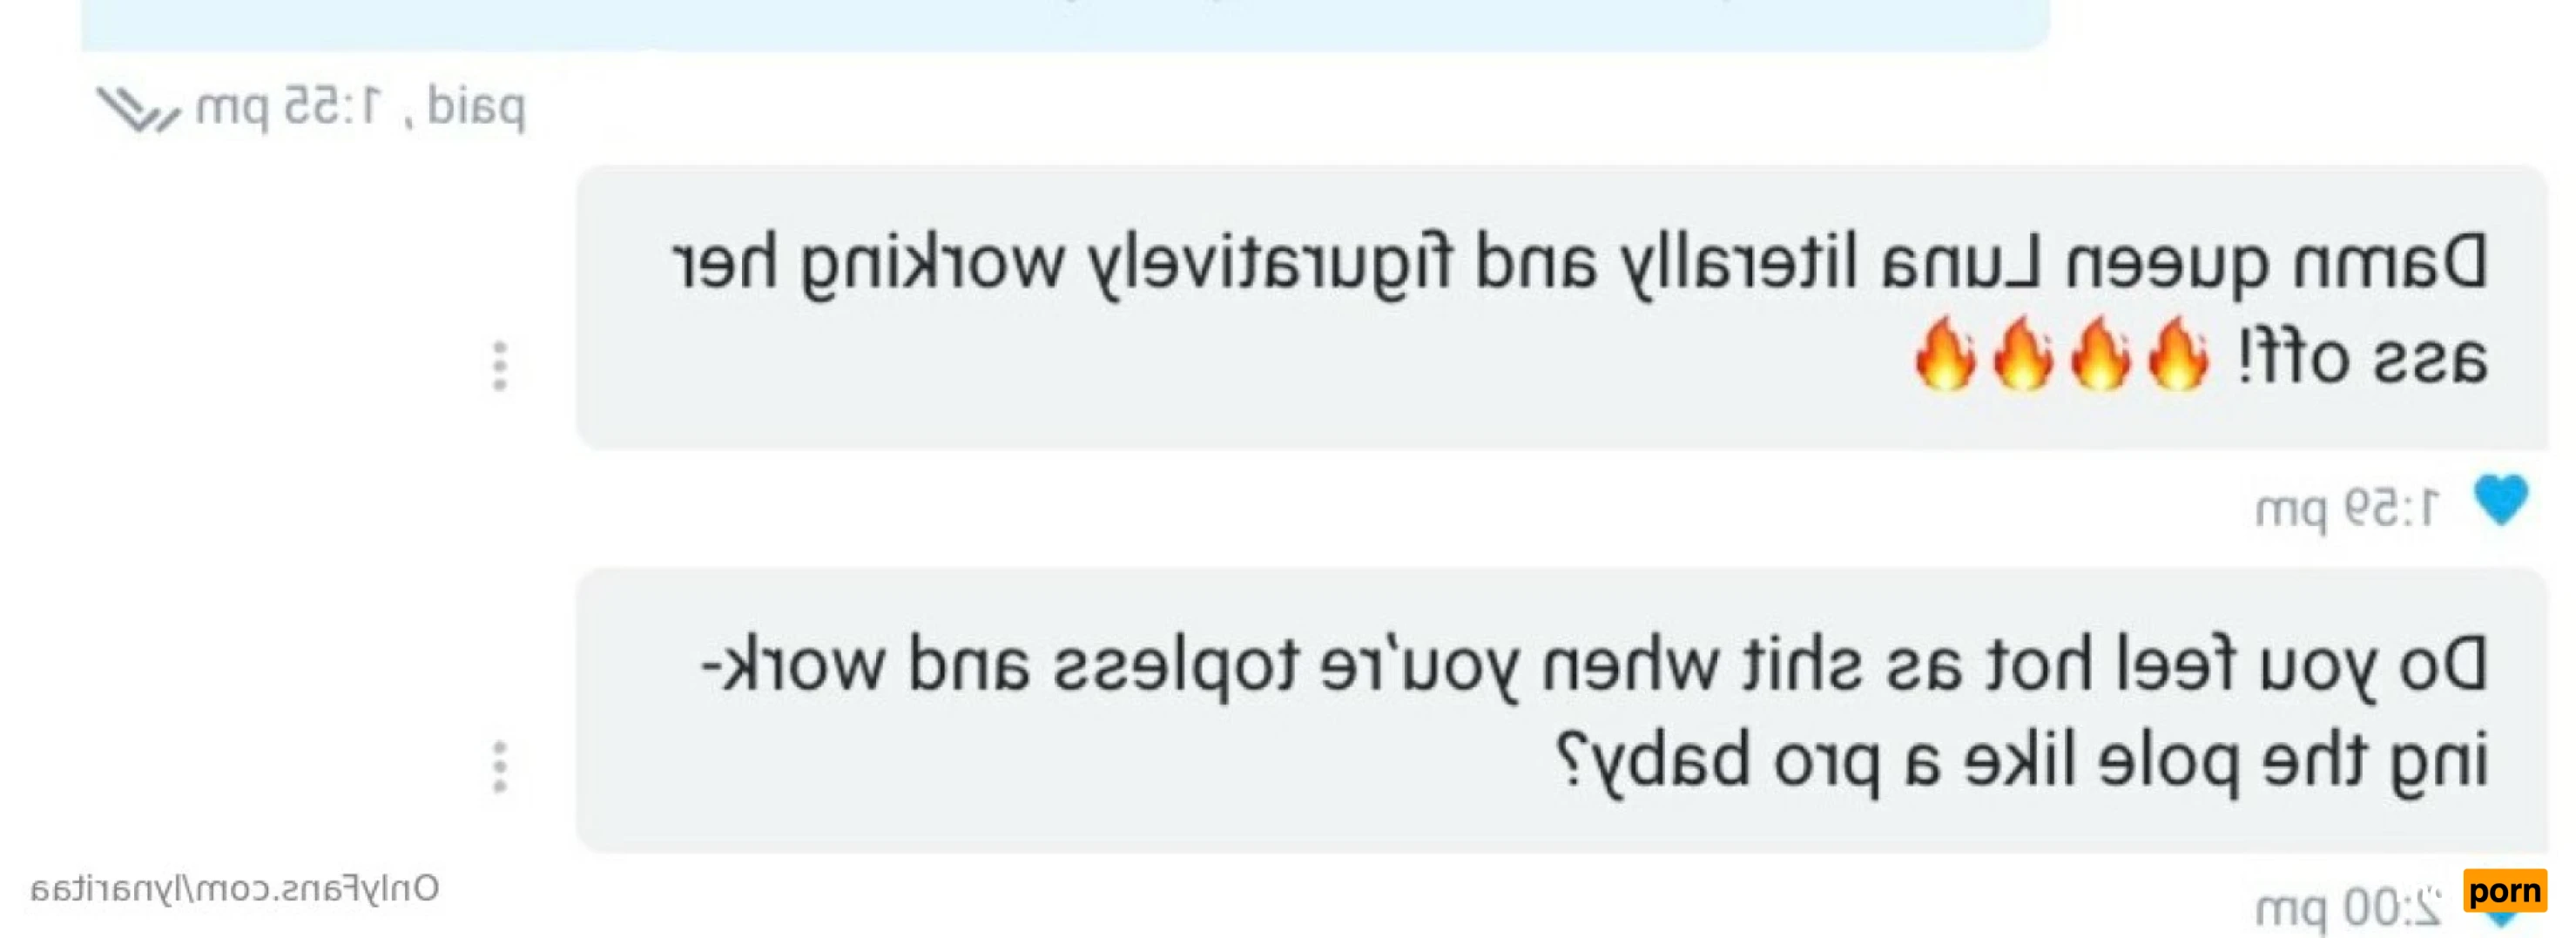Click the 1:59 pm timestamp
Viewport: 2576px width, 938px height.
click(x=2347, y=509)
